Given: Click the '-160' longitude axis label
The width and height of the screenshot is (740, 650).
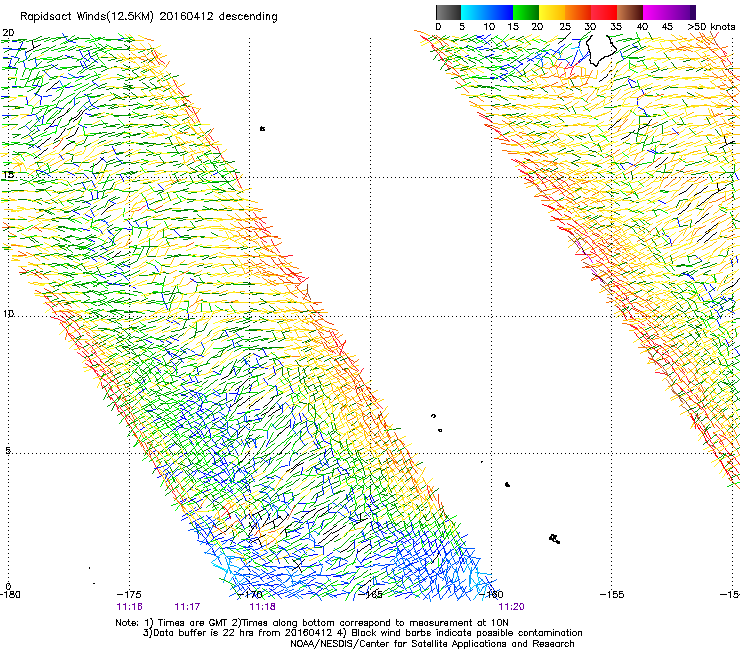Looking at the screenshot, I should coord(491,594).
